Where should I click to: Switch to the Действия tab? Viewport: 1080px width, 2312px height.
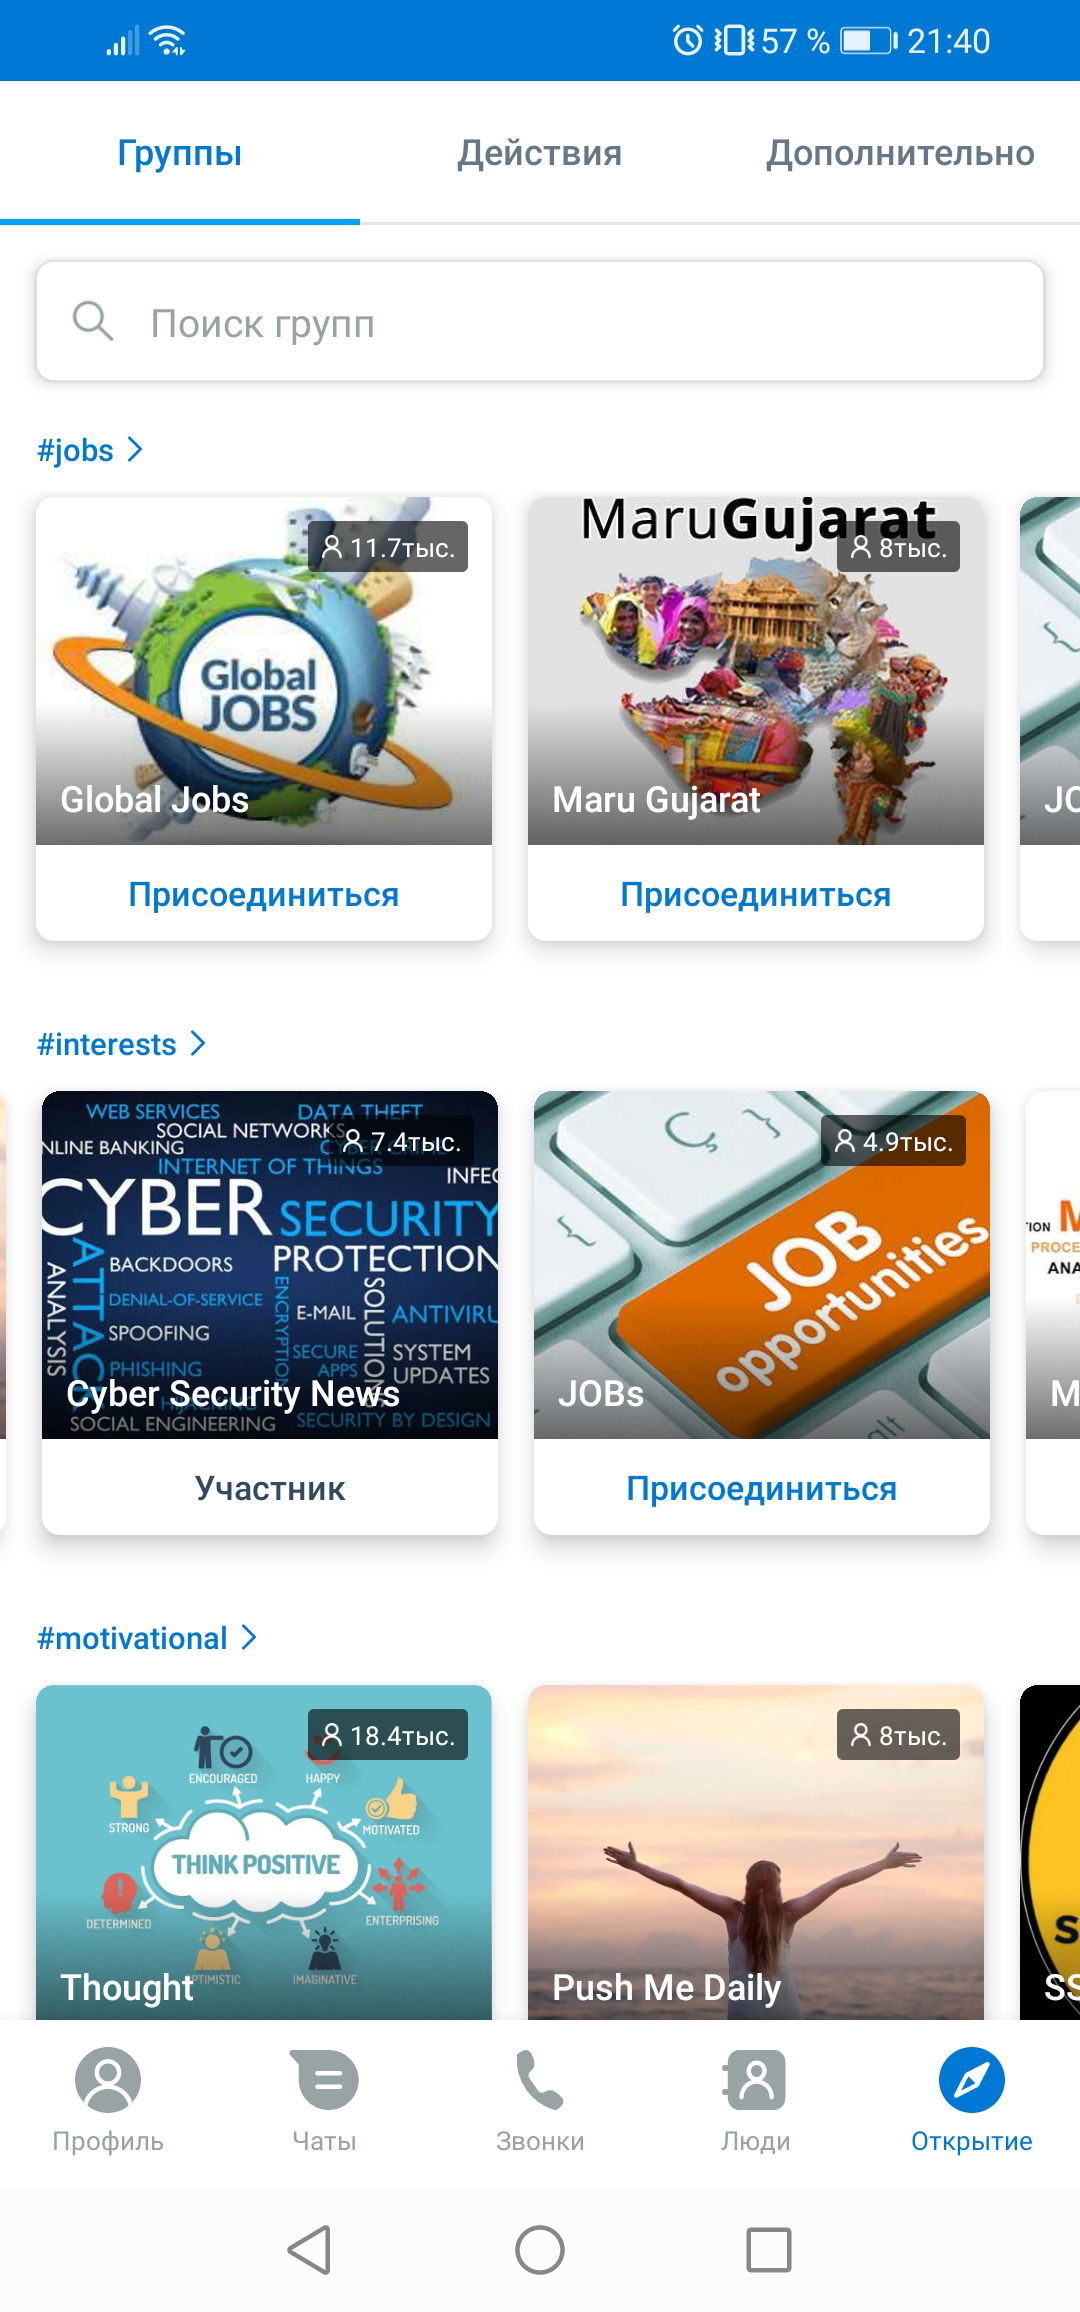[x=540, y=153]
